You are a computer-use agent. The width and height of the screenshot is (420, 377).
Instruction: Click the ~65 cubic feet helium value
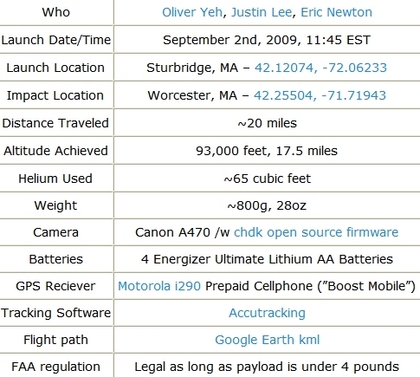[267, 179]
